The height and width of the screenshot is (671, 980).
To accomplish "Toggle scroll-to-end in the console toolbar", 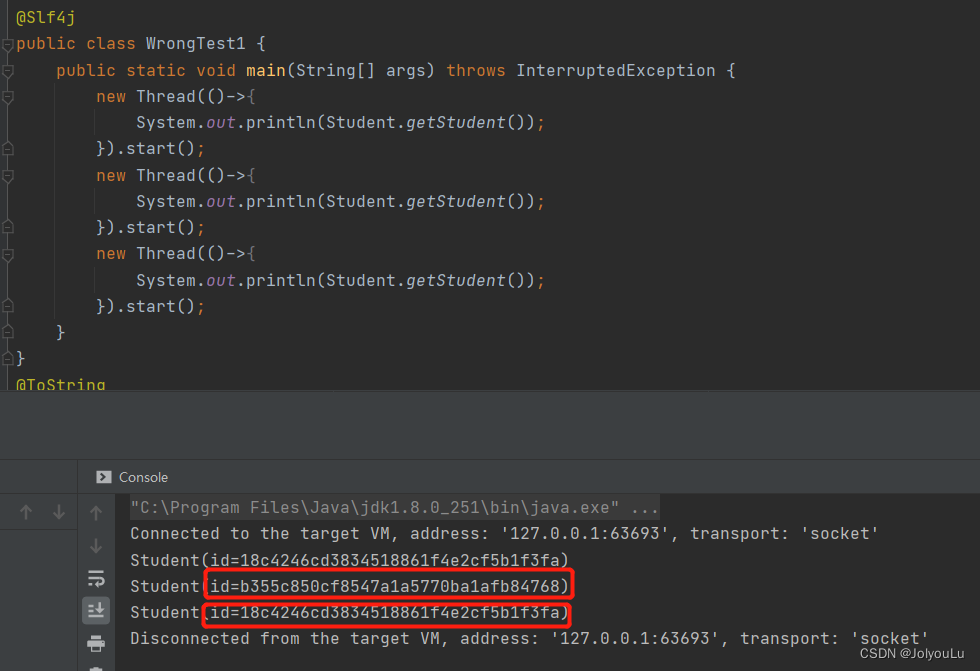I will (96, 610).
